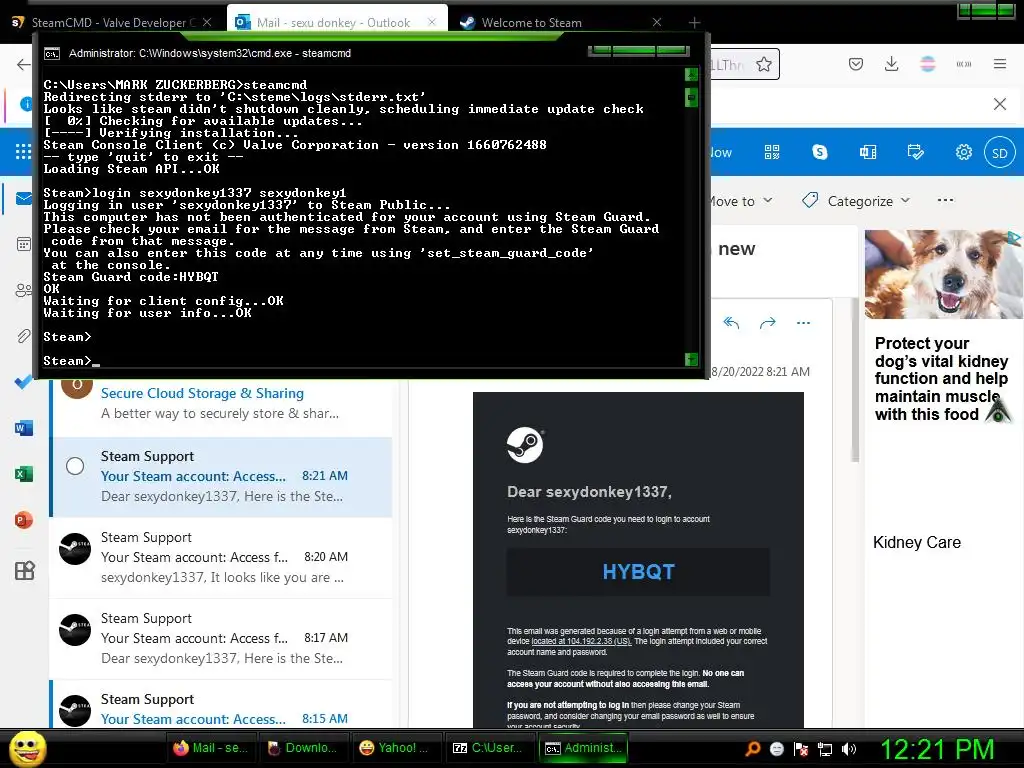
Task: Open Firefox hamburger menu
Action: pyautogui.click(x=1000, y=64)
